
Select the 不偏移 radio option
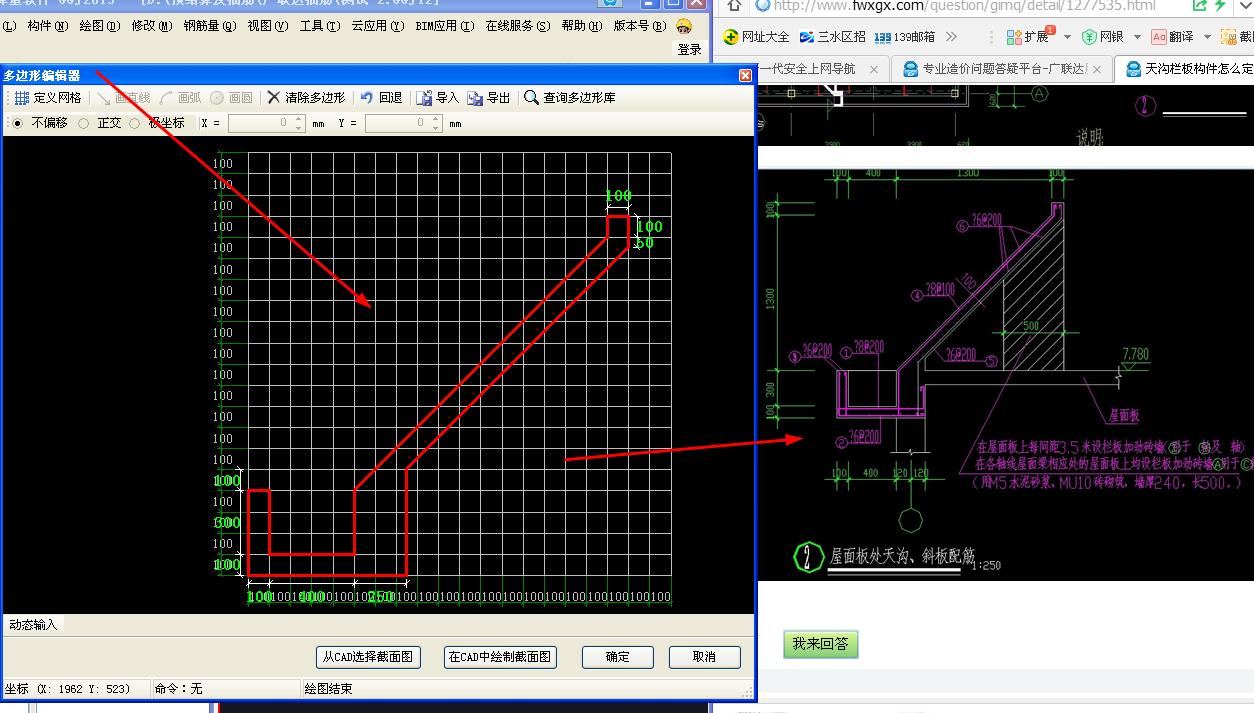pyautogui.click(x=16, y=123)
